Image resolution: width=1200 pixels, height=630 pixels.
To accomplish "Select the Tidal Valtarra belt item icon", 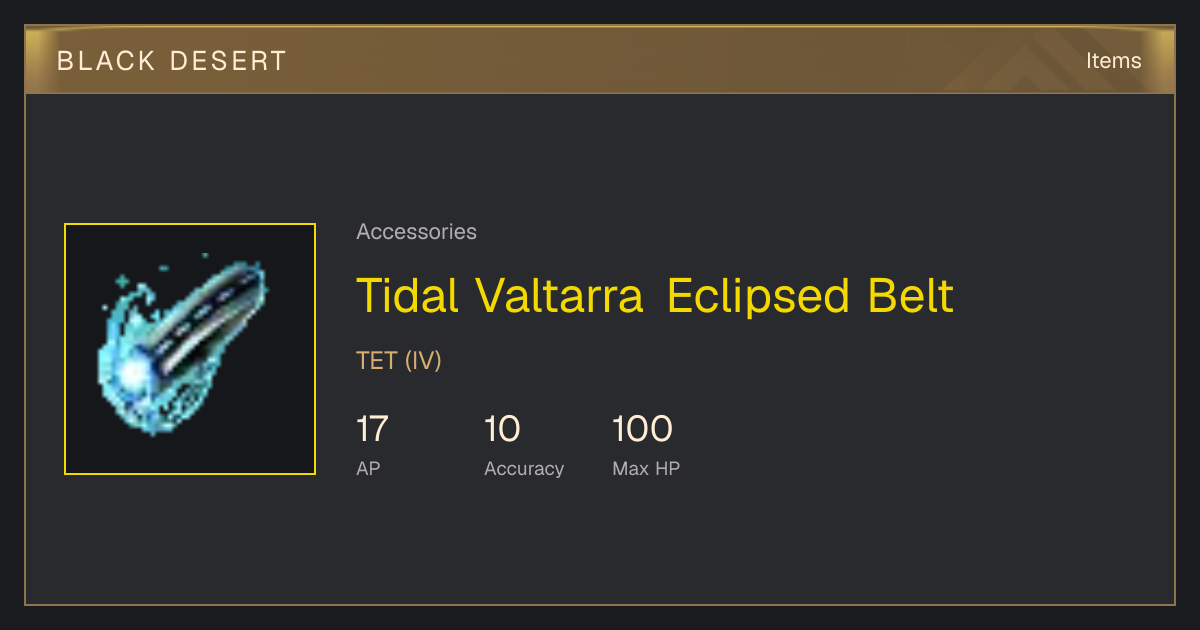I will (190, 349).
